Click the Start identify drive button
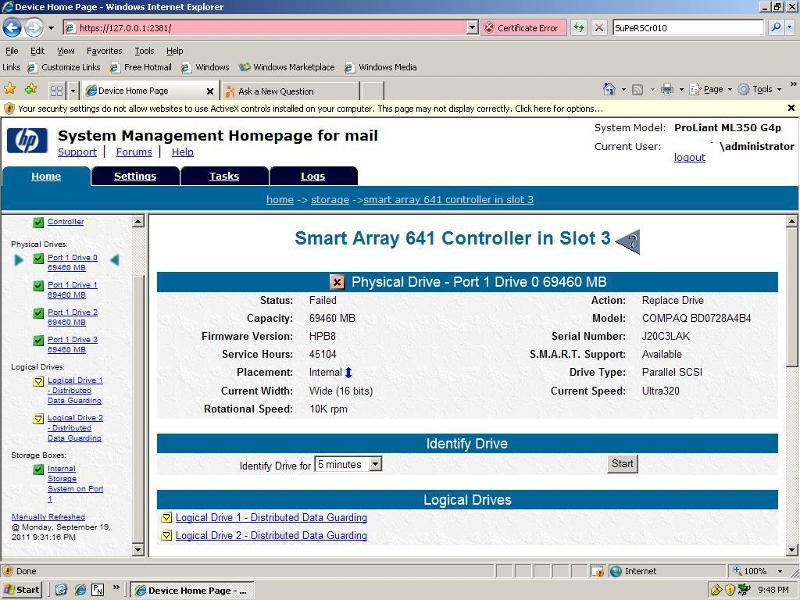 coord(622,464)
